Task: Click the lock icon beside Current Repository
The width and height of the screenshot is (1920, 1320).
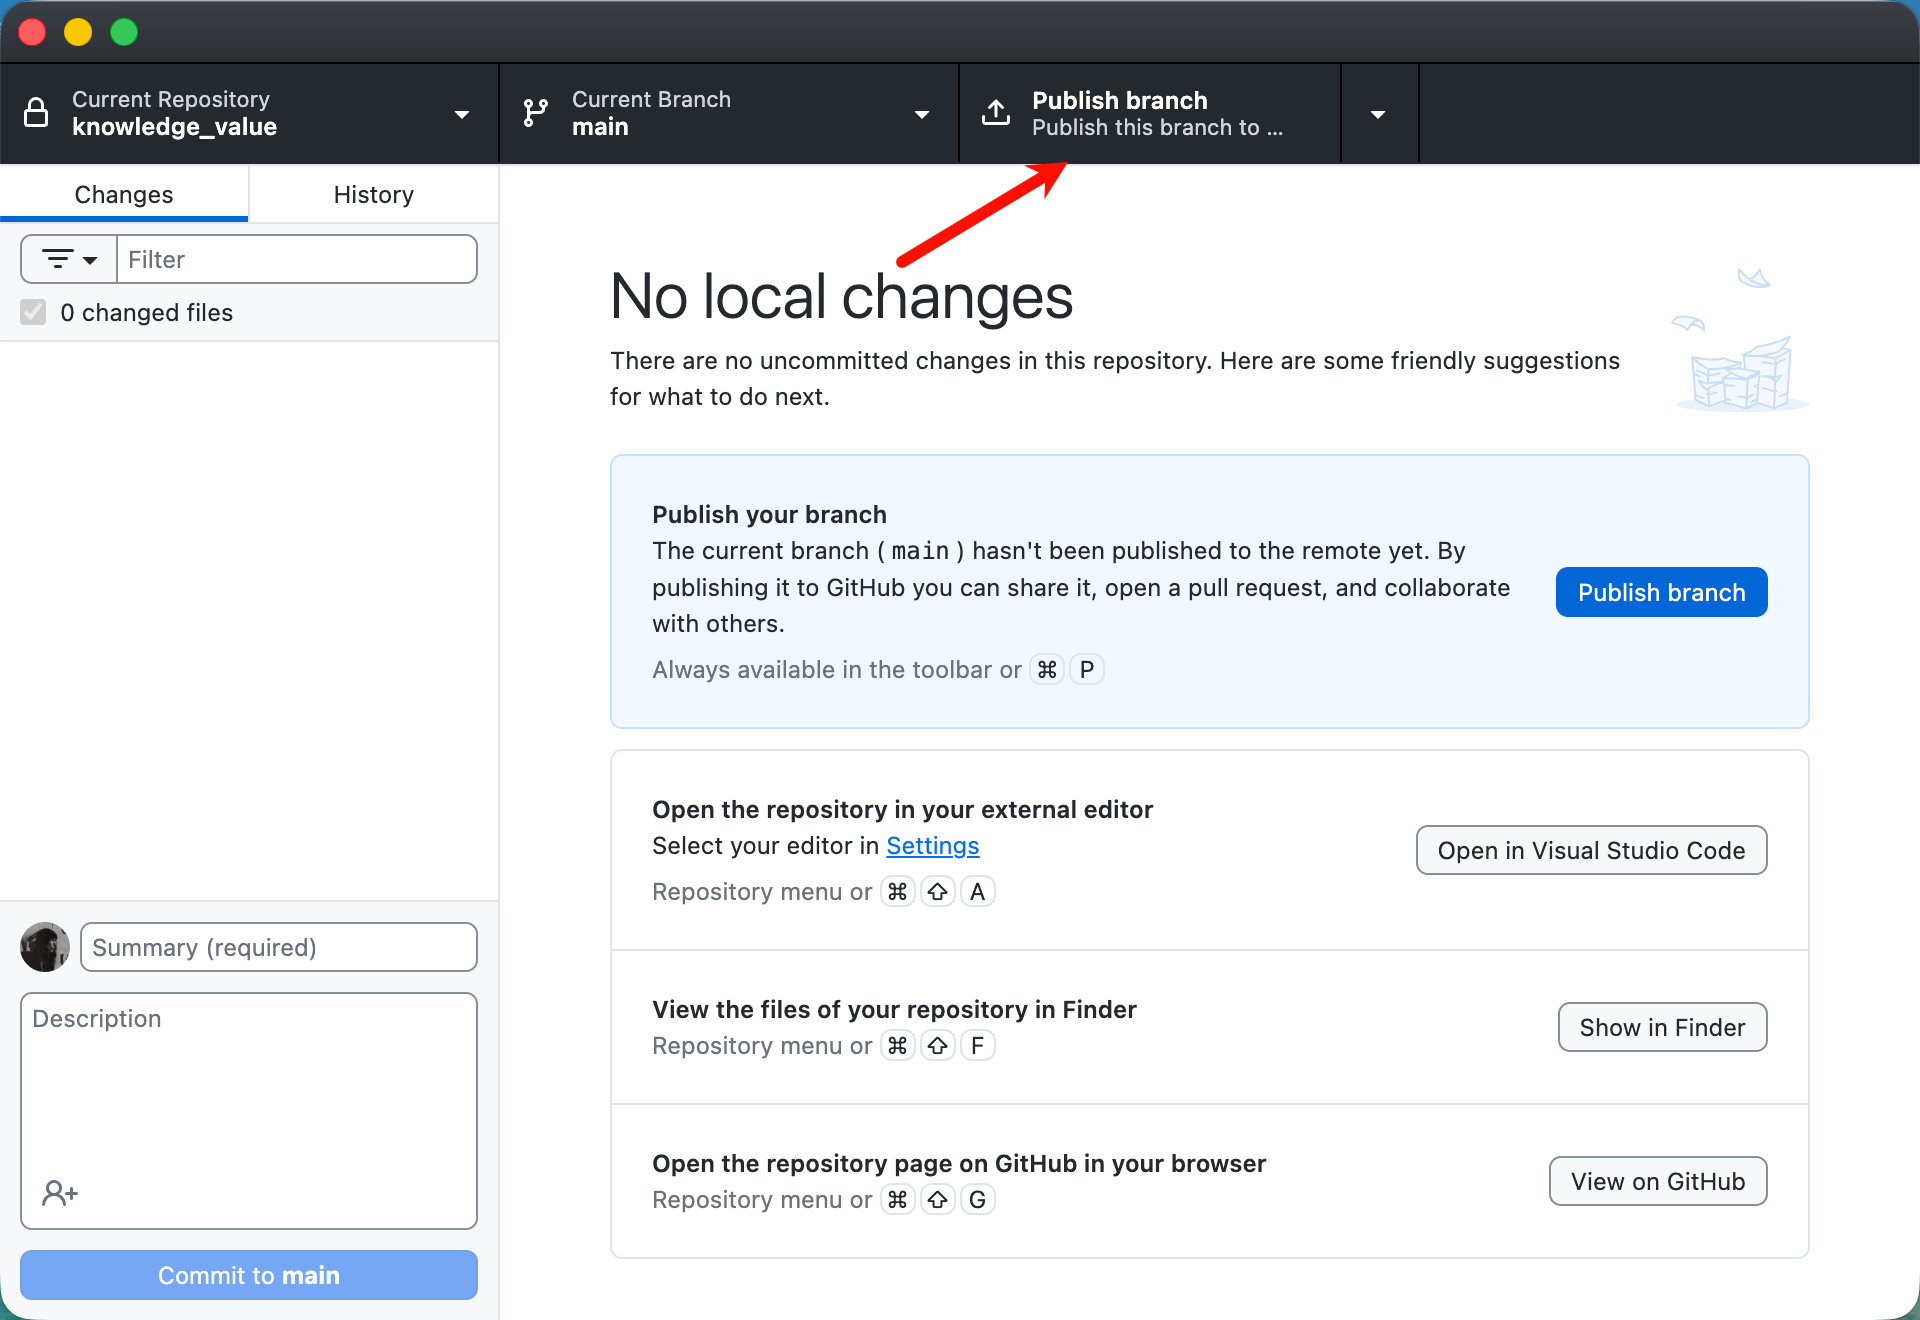Action: (36, 113)
